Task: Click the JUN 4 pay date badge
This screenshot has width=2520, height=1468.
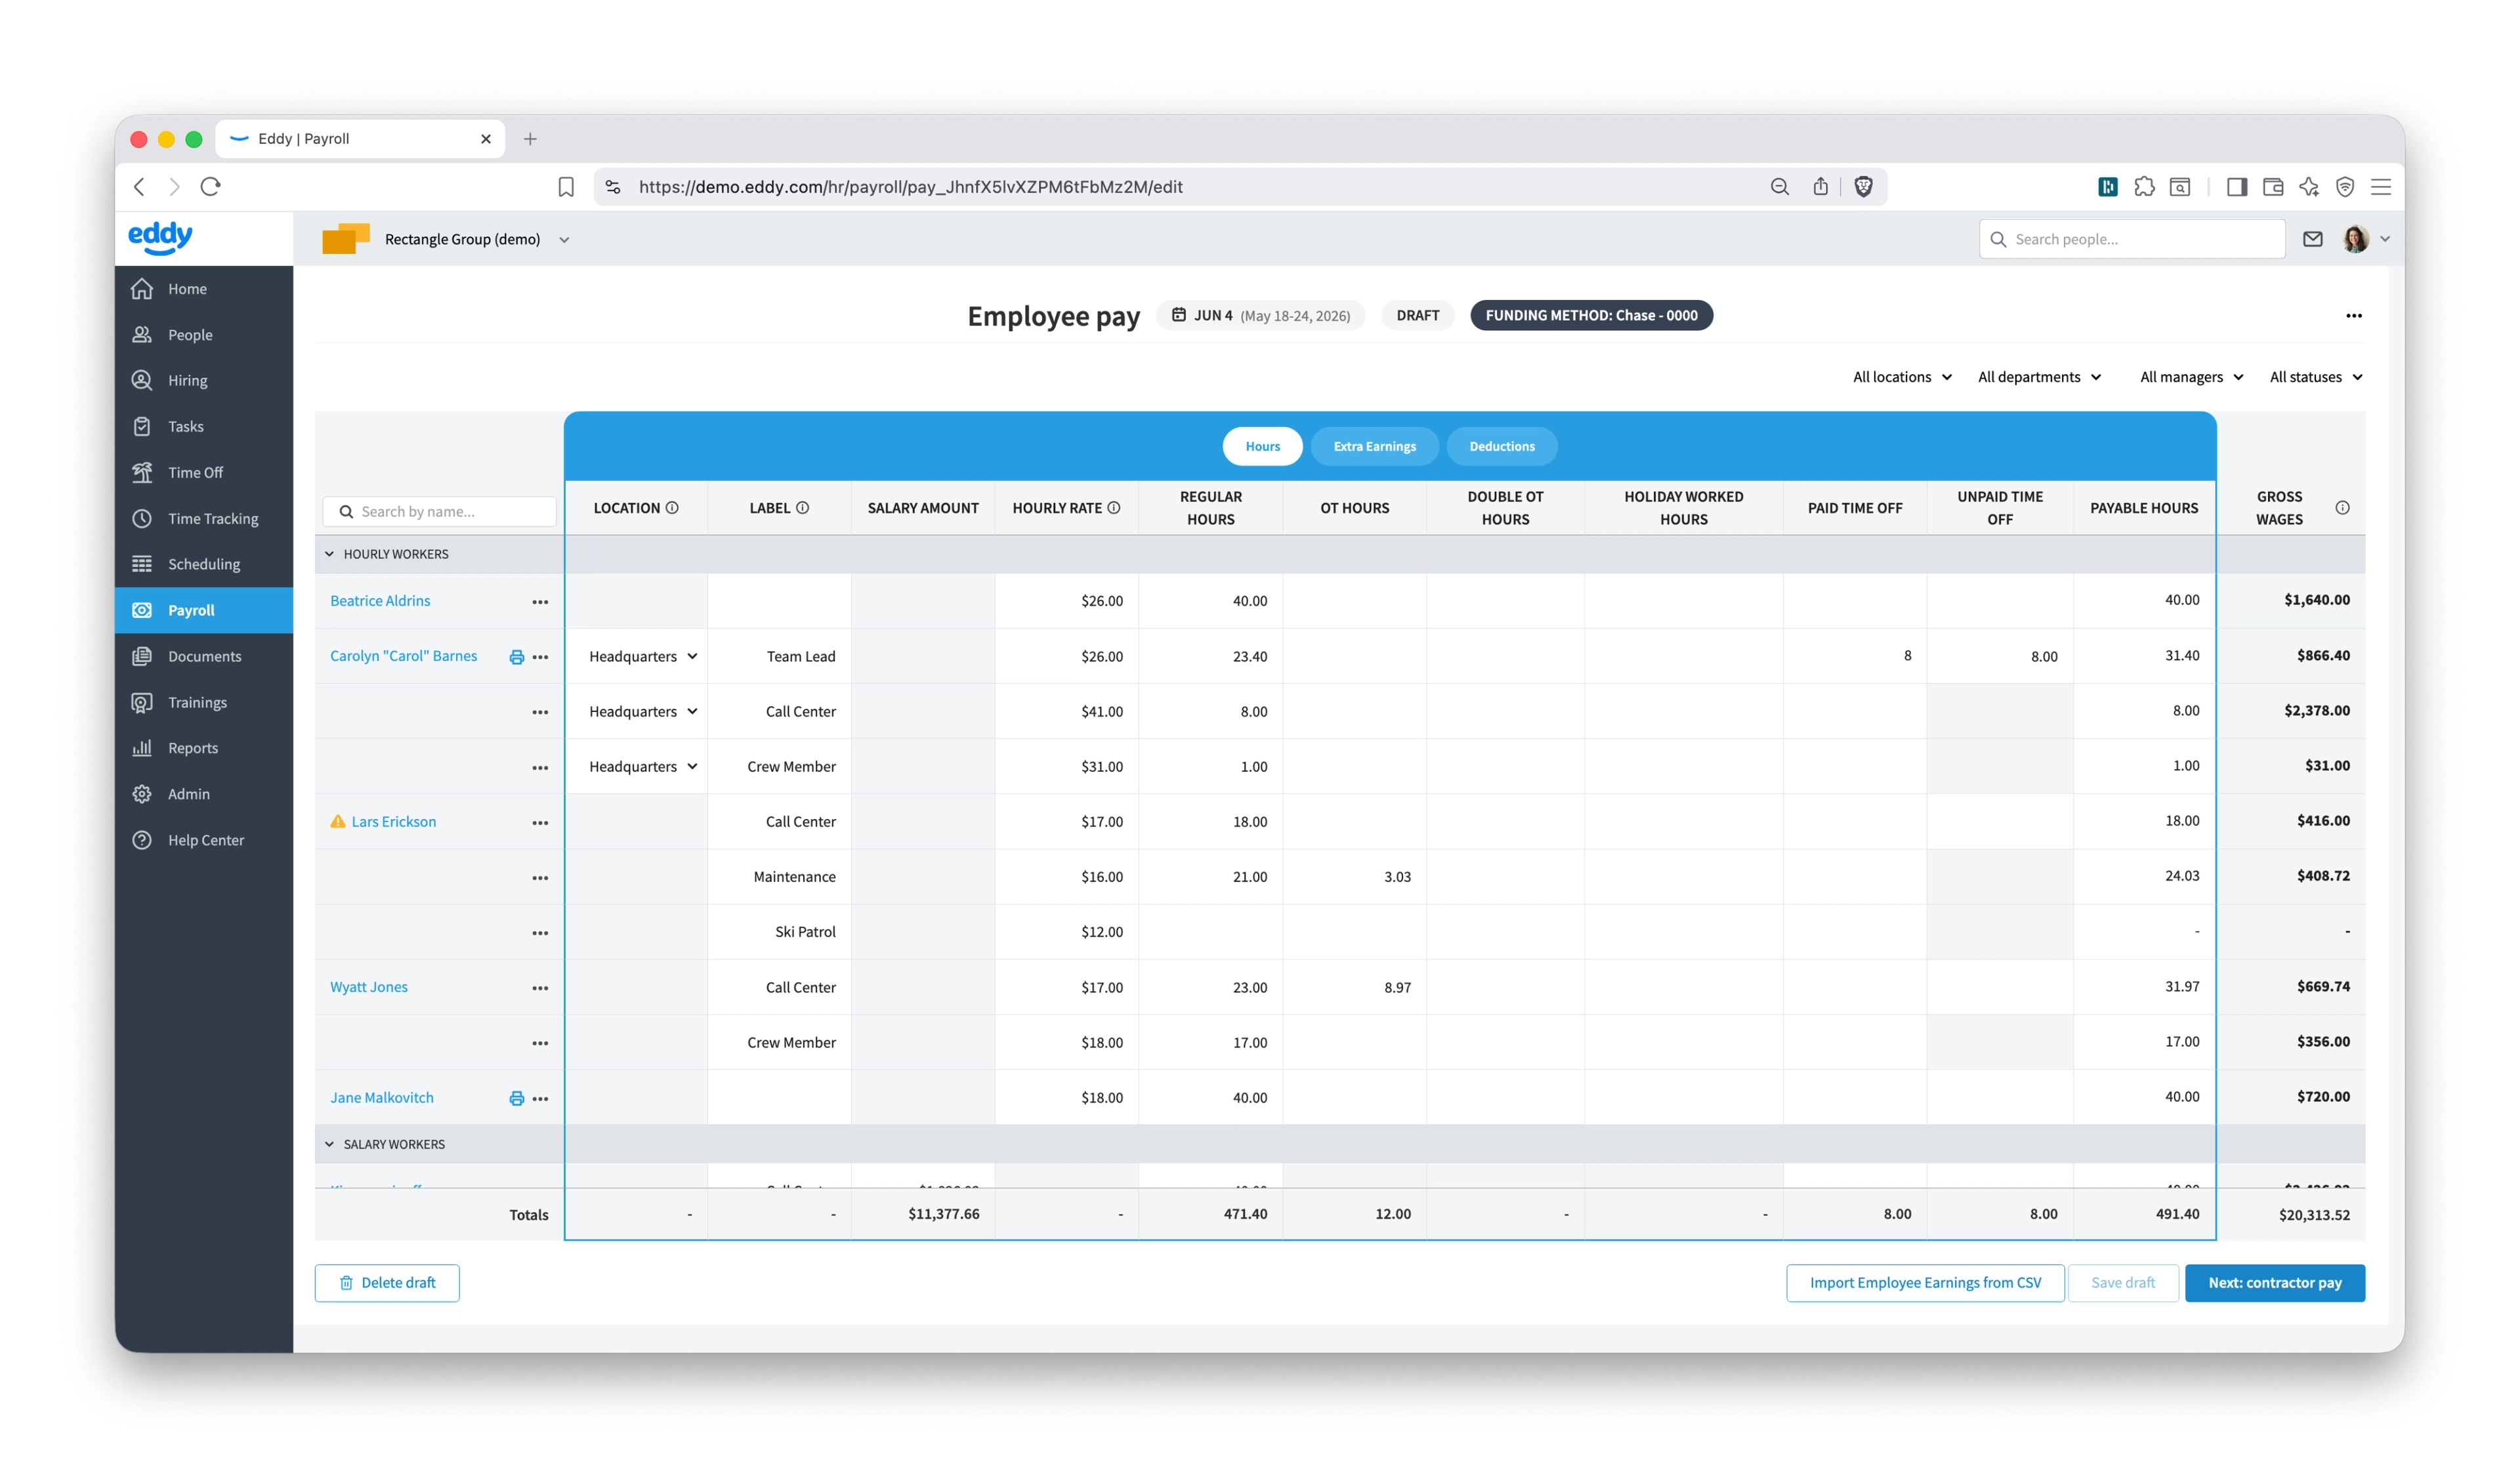Action: click(1260, 316)
